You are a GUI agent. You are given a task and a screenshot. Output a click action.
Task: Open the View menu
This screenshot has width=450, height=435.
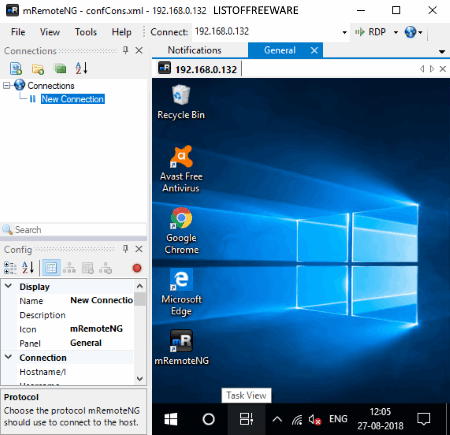pos(50,32)
